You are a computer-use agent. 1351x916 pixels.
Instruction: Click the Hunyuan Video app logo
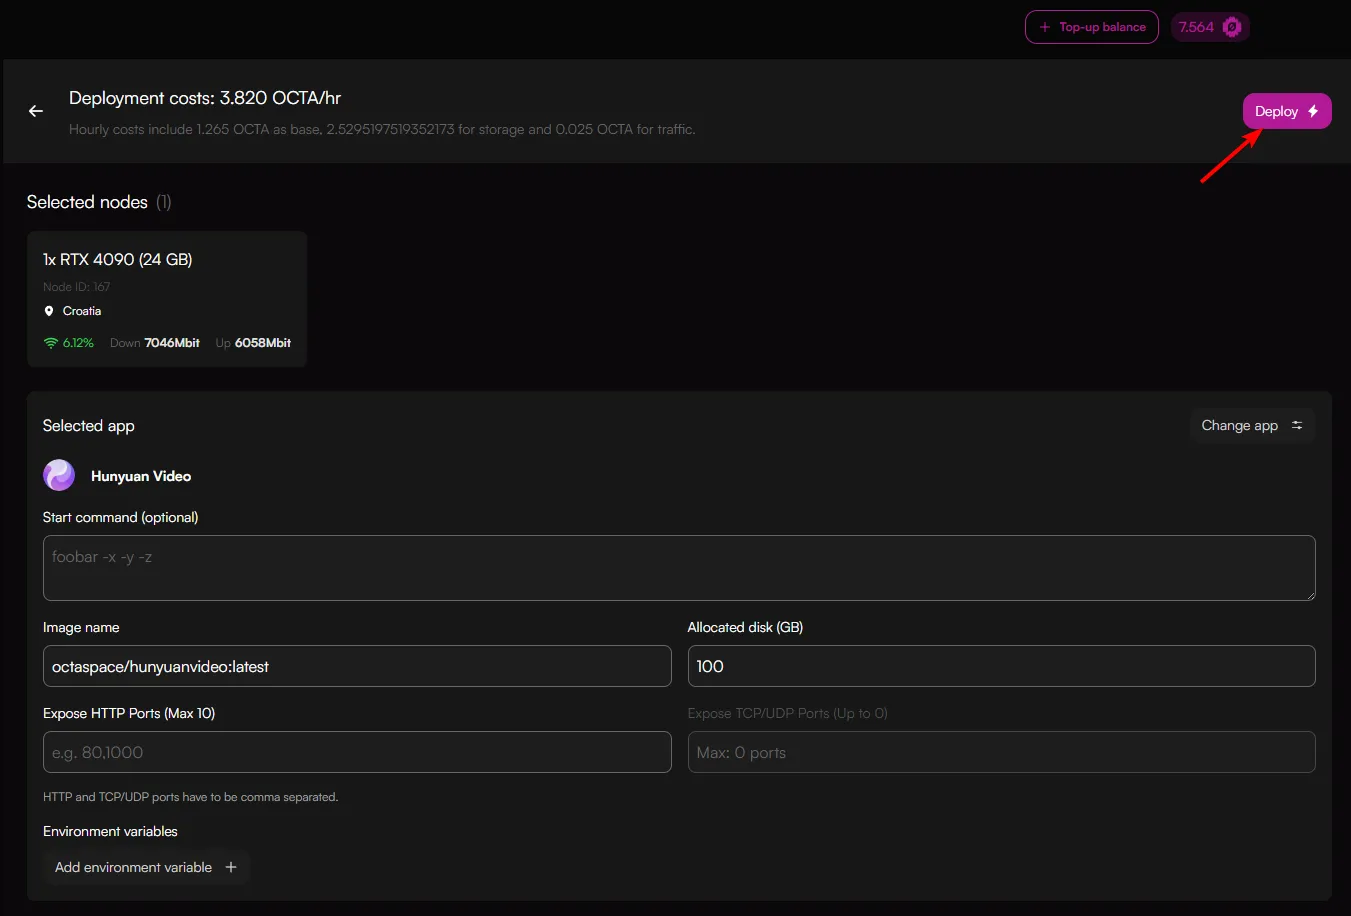tap(59, 475)
